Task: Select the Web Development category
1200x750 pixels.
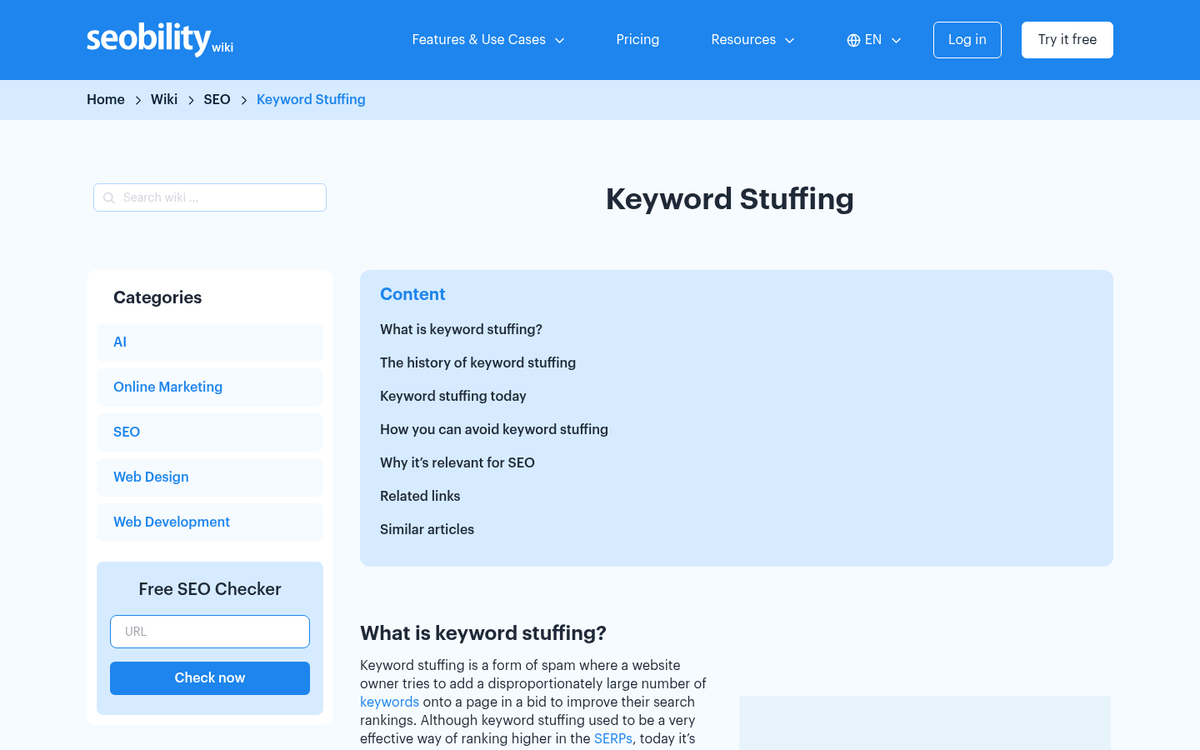Action: tap(210, 522)
